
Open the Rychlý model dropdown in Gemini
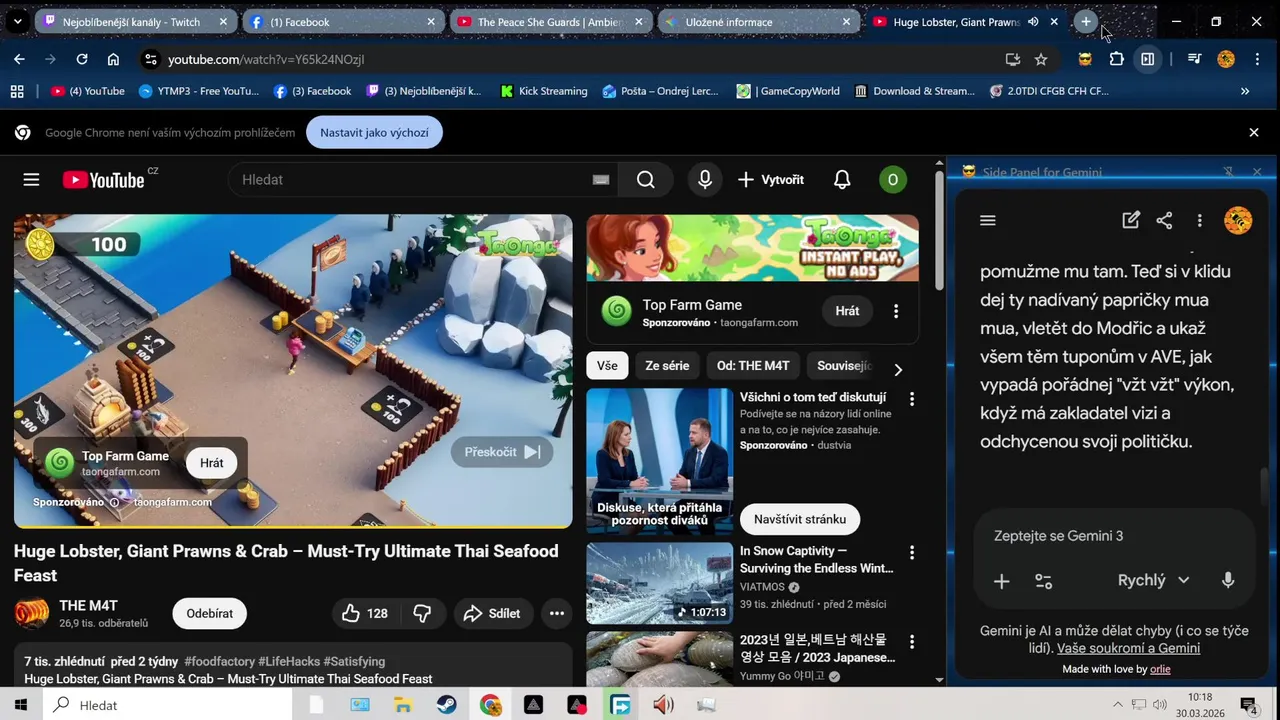point(1153,581)
